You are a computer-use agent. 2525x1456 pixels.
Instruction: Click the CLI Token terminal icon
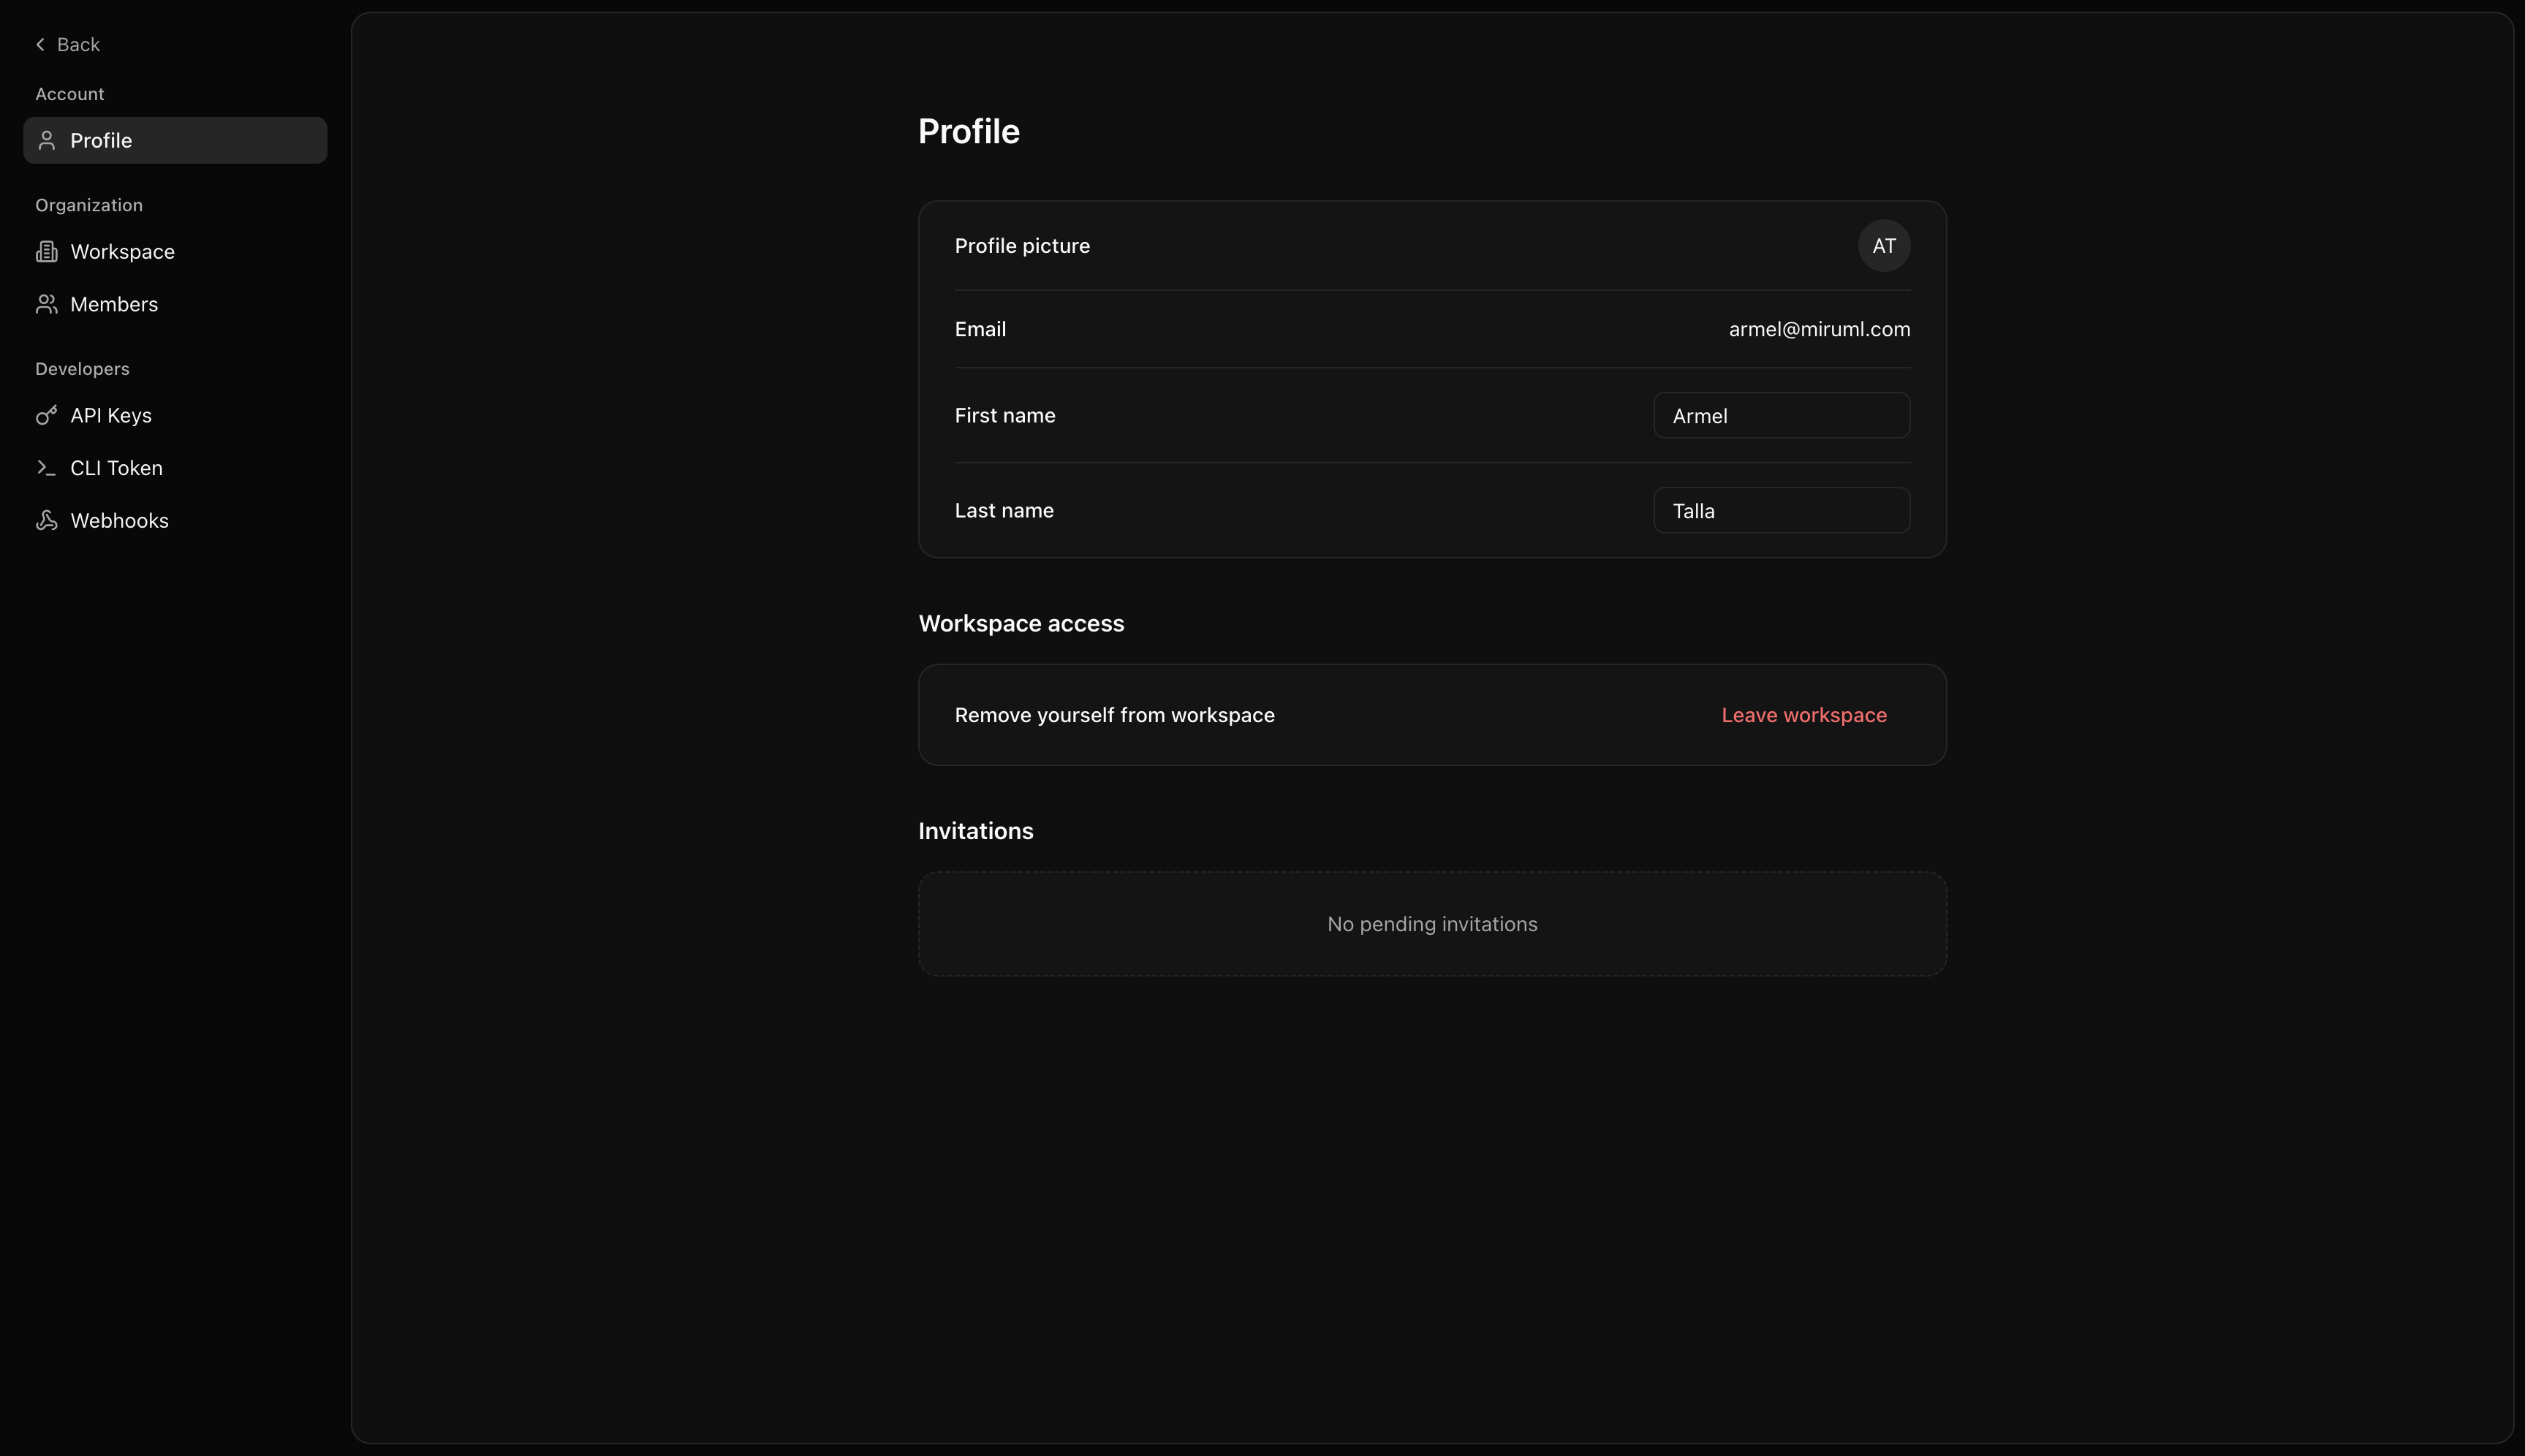coord(46,468)
